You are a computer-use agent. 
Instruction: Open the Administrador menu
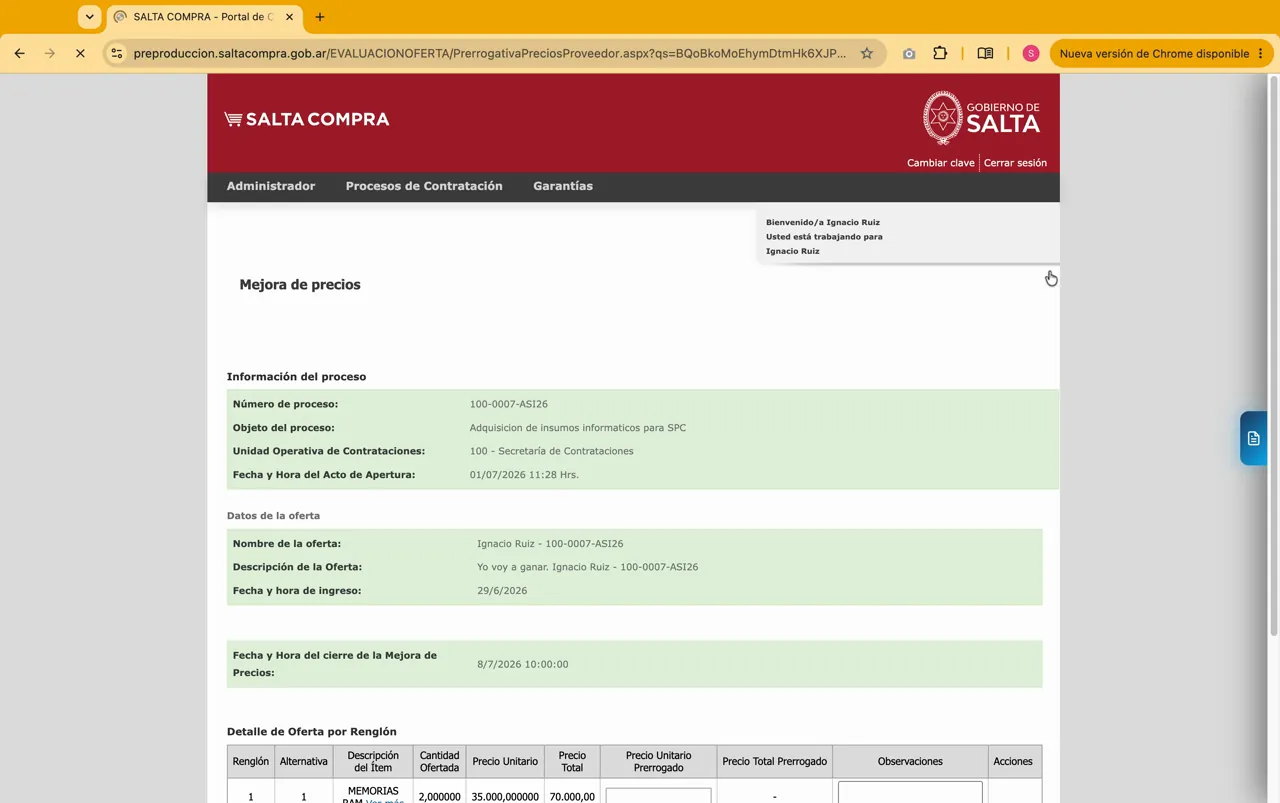pyautogui.click(x=271, y=186)
